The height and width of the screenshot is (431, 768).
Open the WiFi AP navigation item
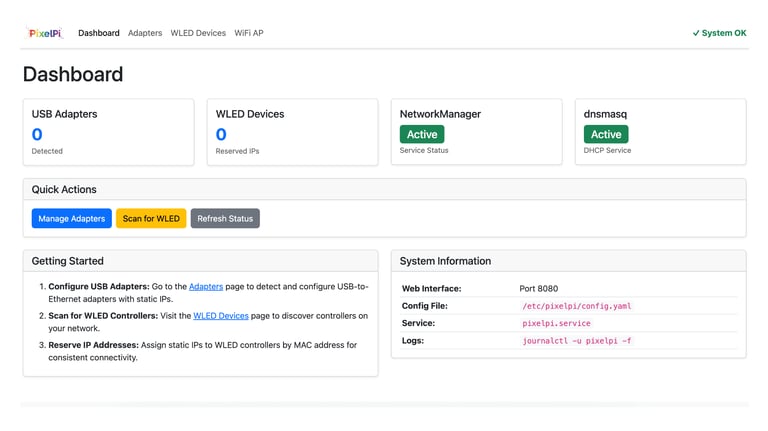coord(249,33)
